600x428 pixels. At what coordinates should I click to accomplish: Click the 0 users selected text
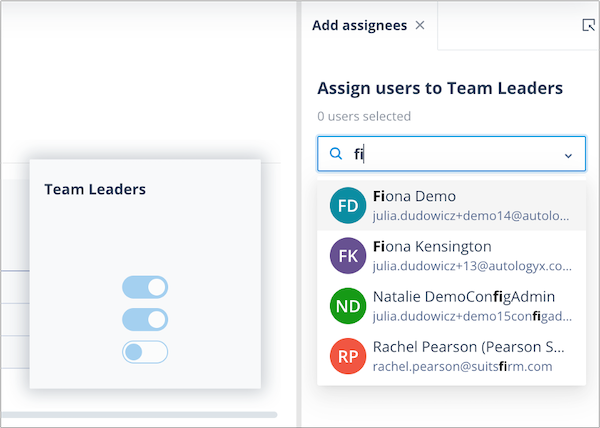tap(364, 116)
